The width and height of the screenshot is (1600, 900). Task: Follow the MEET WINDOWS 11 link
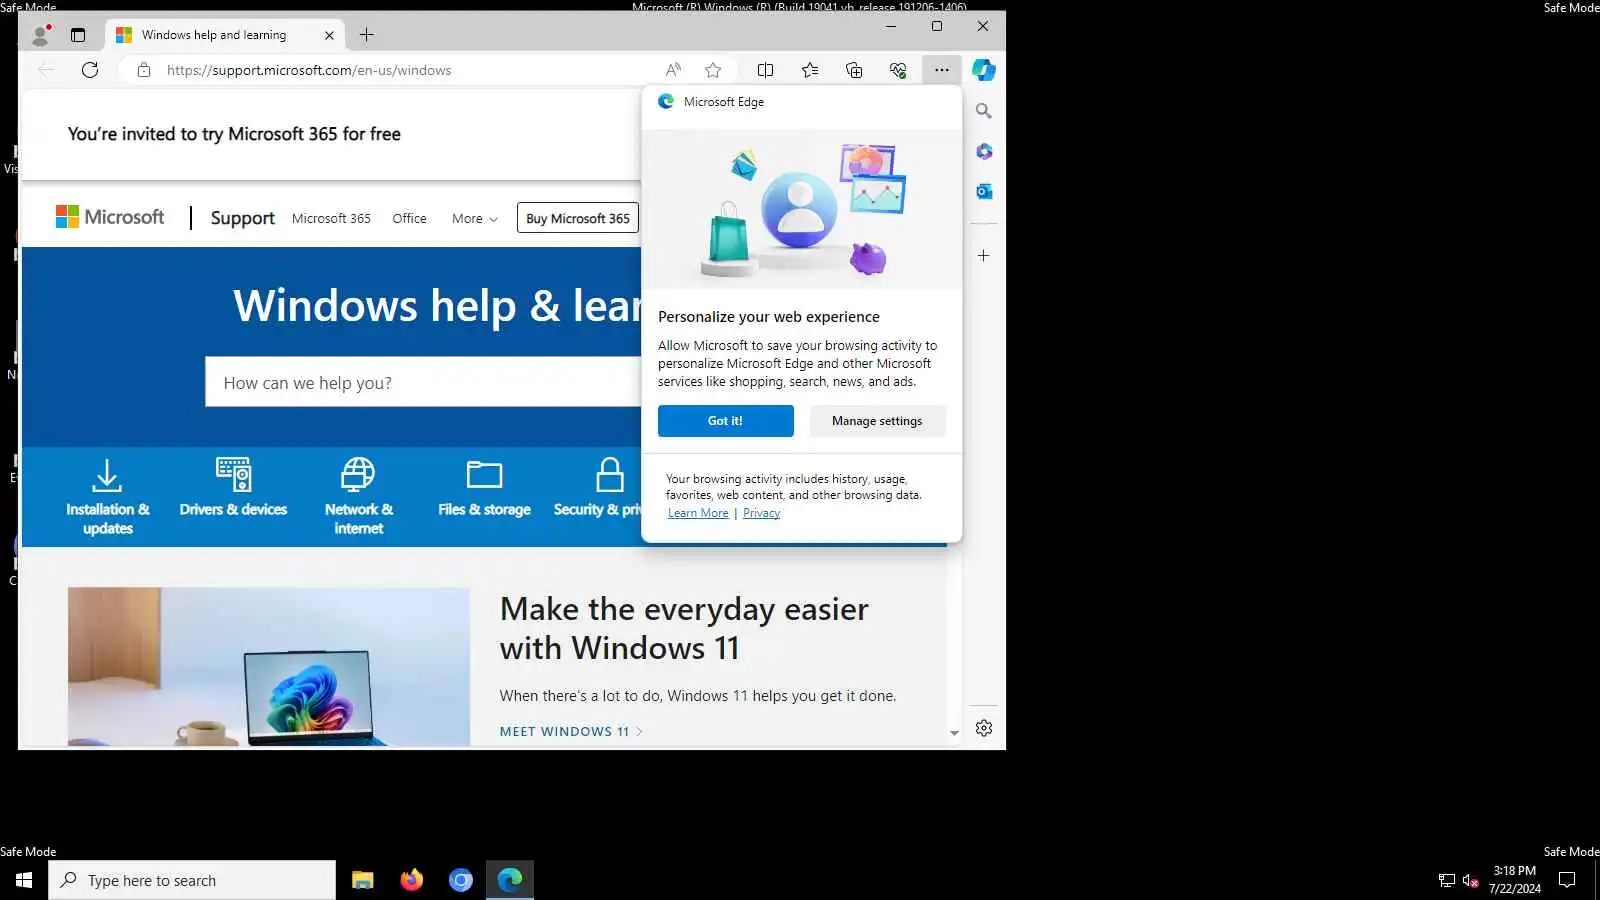pyautogui.click(x=571, y=731)
